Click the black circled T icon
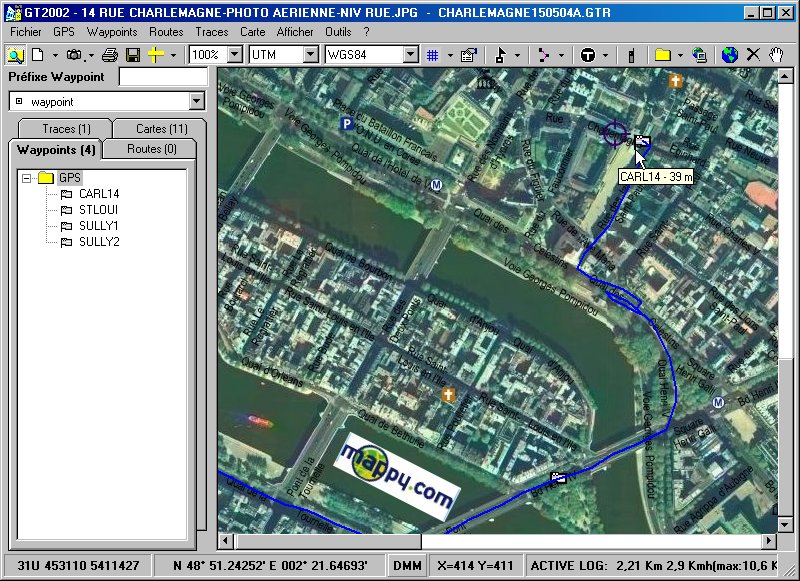 point(588,55)
